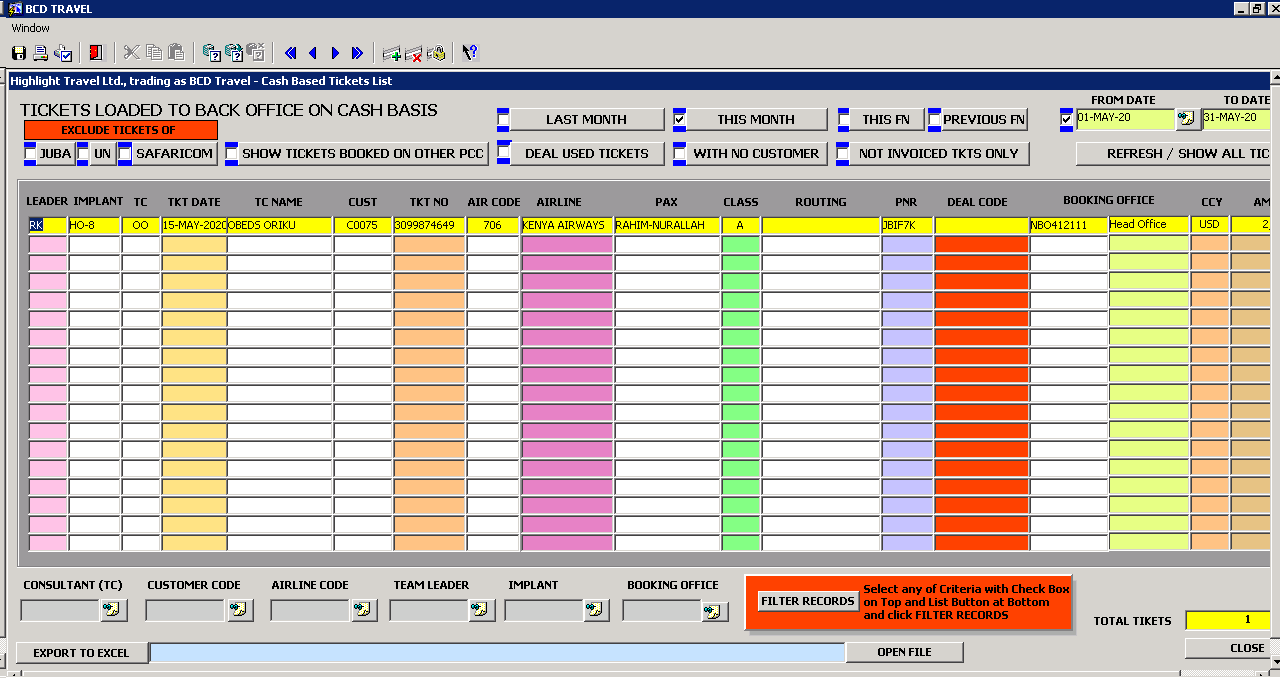Click the OPEN FILE button
Screen dimensions: 1280x678
click(x=904, y=653)
